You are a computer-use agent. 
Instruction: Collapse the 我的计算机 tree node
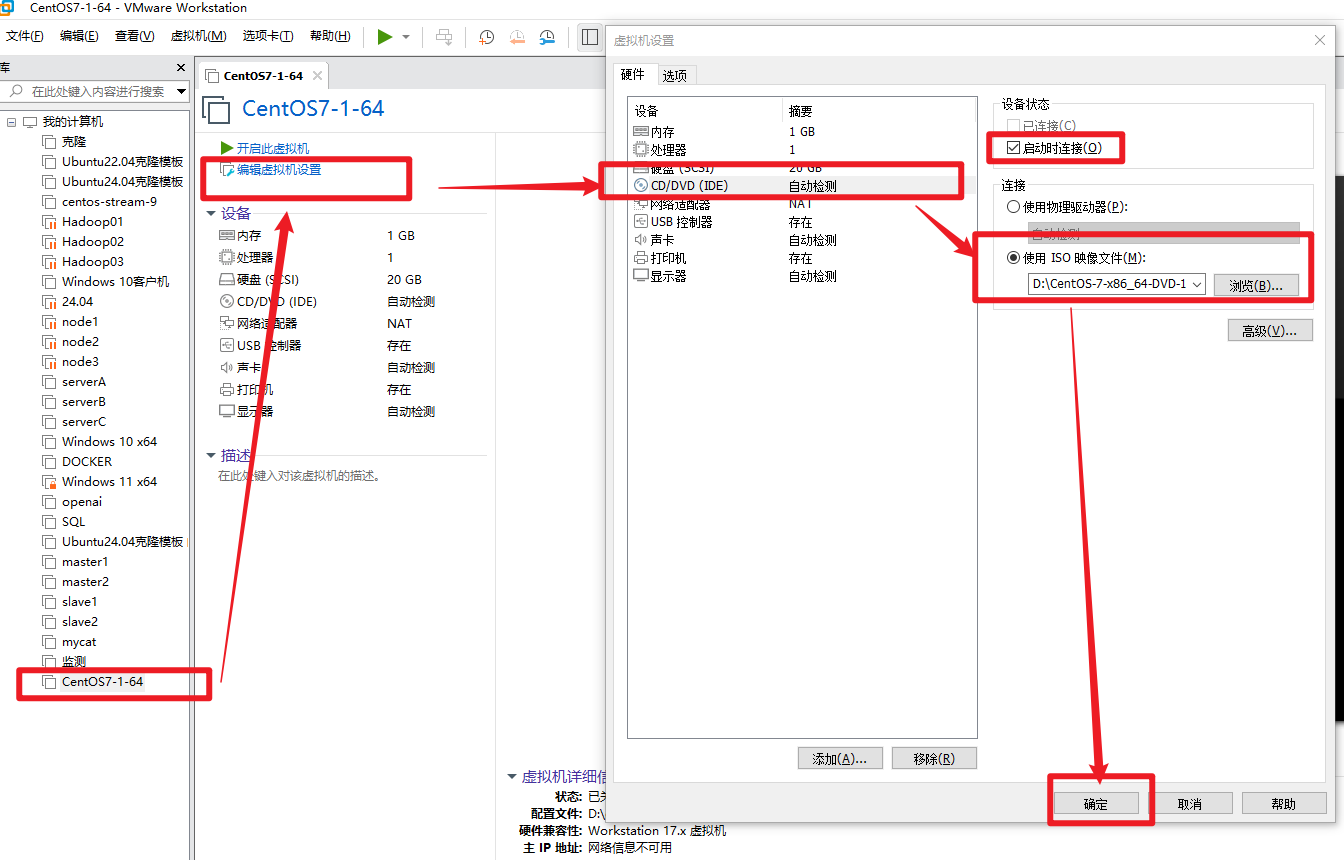pyautogui.click(x=12, y=122)
